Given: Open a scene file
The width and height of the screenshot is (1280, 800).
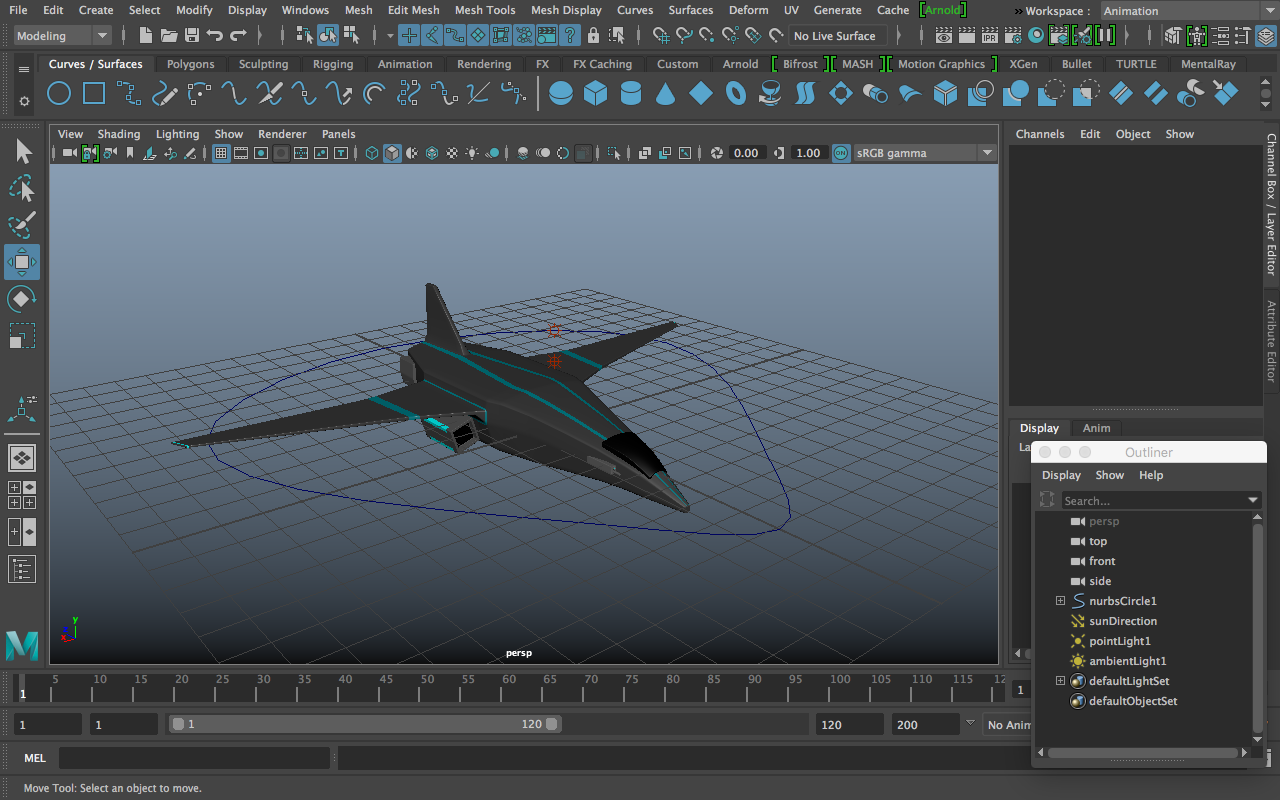Looking at the screenshot, I should (169, 36).
